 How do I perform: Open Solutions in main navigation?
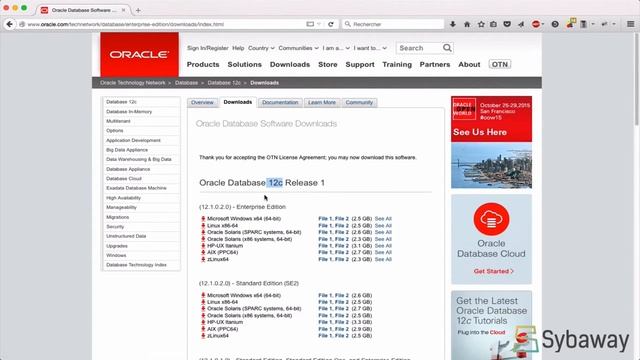[x=244, y=64]
